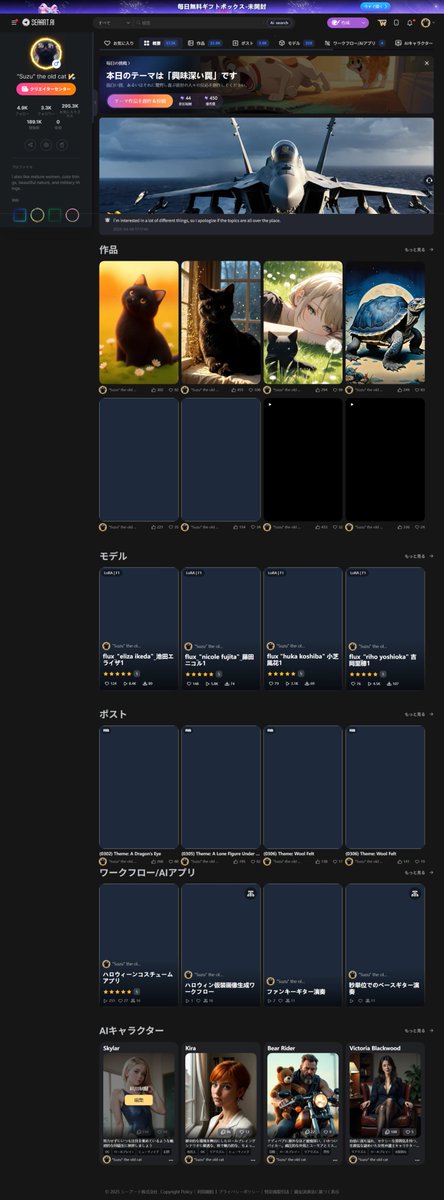Open the blonde girl with cat artwork
Viewport: 444px width, 1200px height.
coord(303,322)
